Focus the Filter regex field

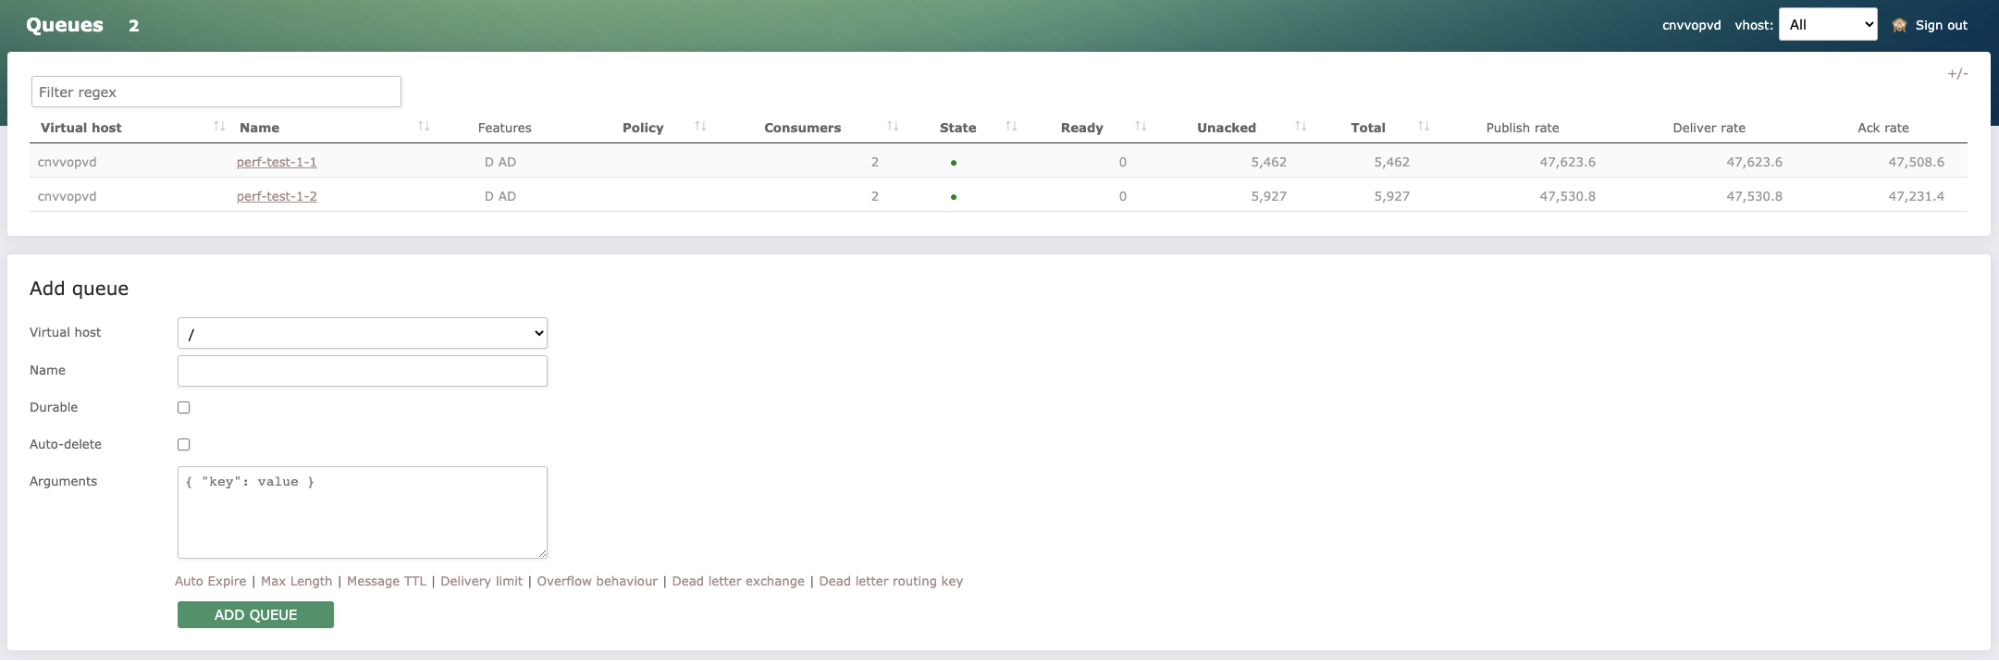(216, 92)
